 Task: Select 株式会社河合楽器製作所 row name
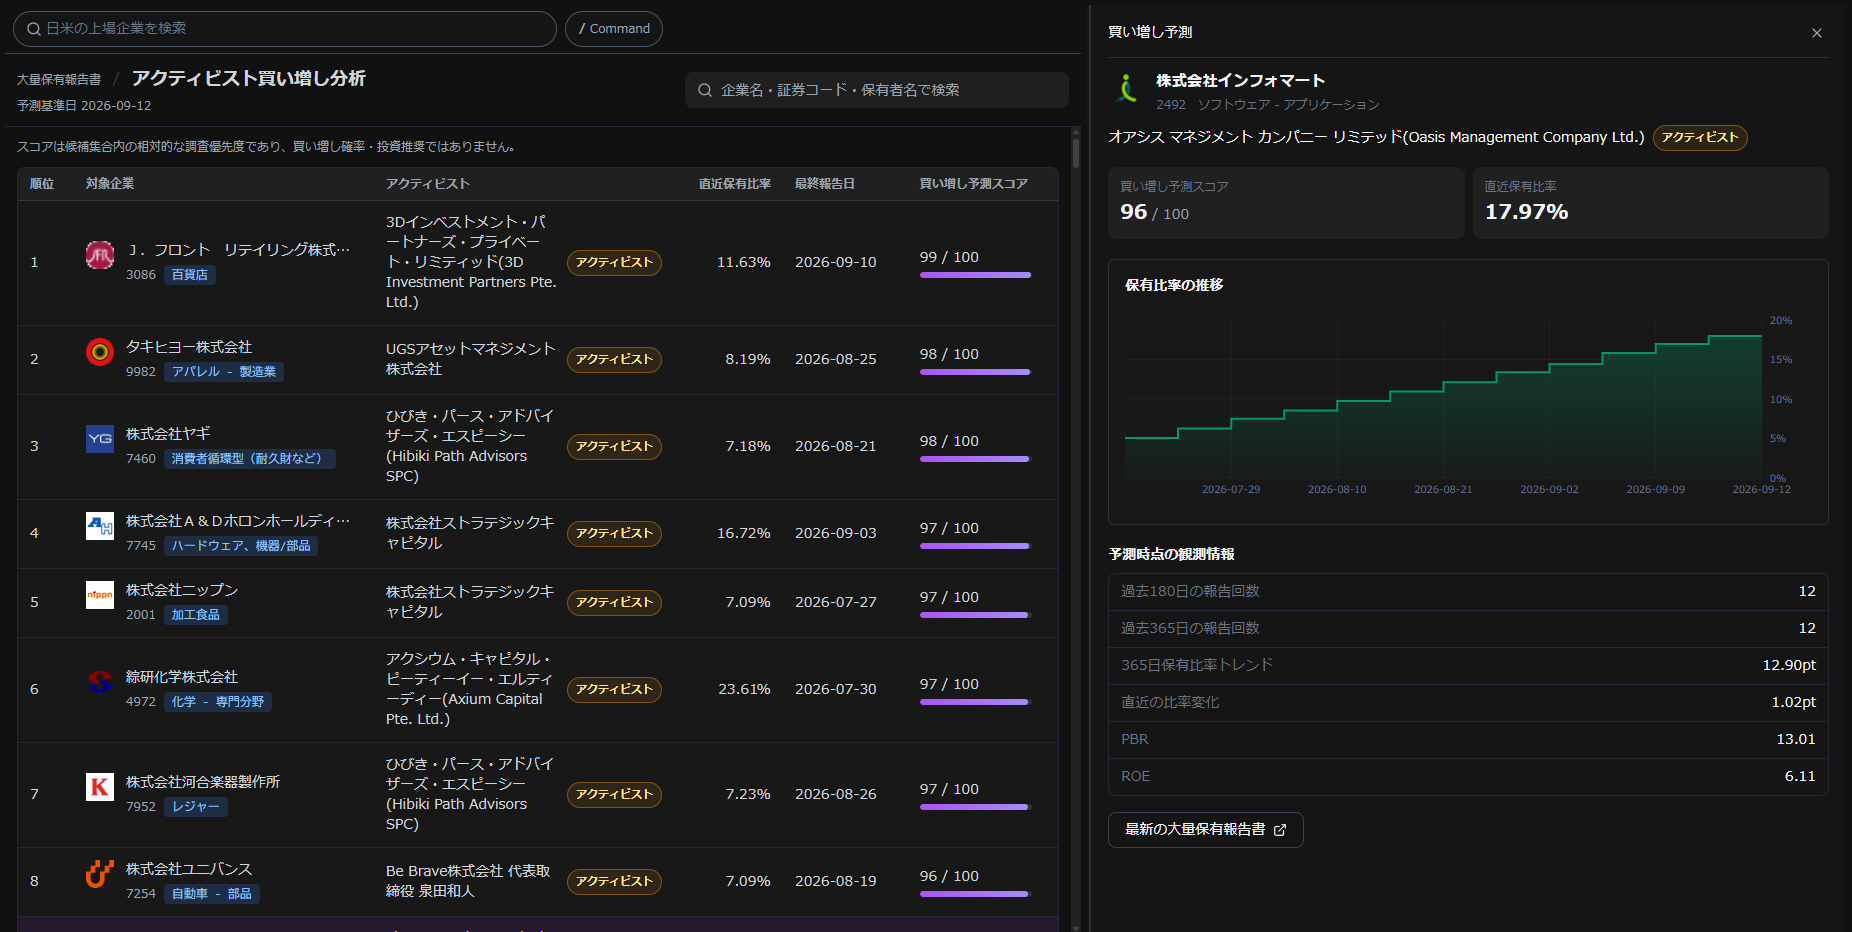coord(203,782)
